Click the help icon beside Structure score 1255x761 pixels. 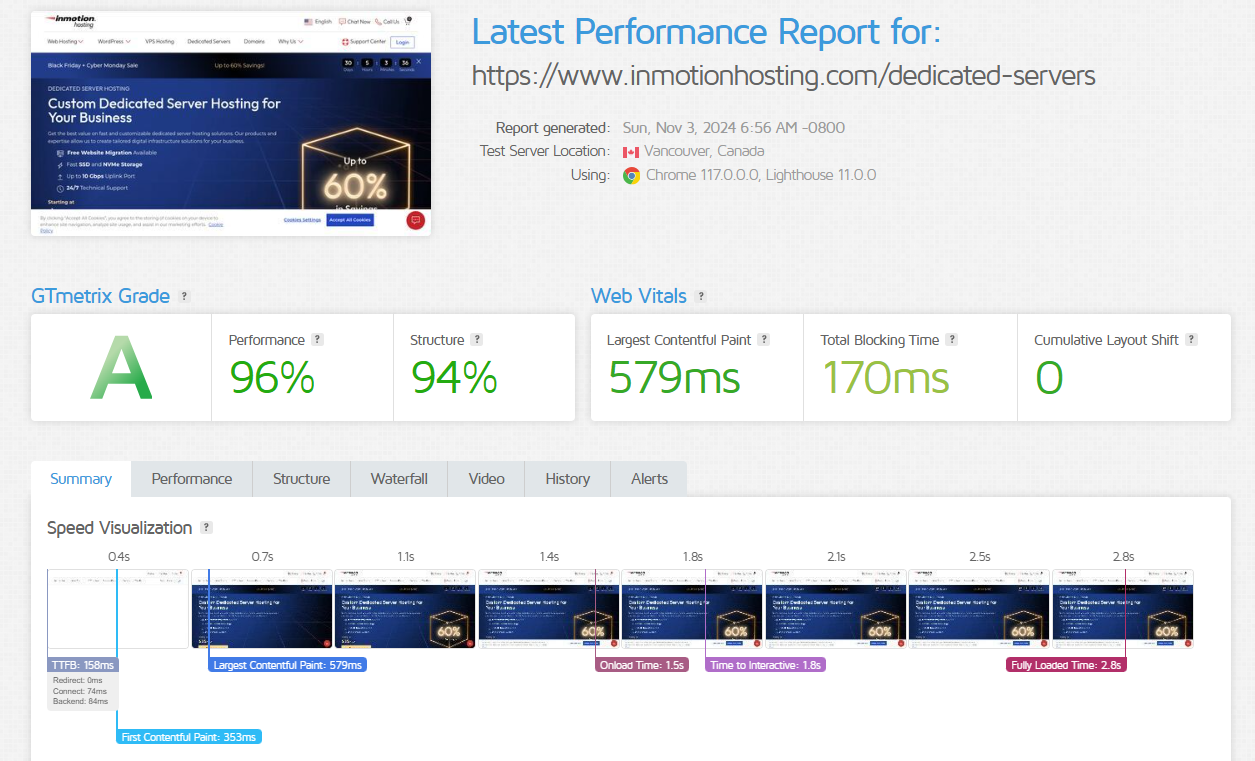pos(477,340)
